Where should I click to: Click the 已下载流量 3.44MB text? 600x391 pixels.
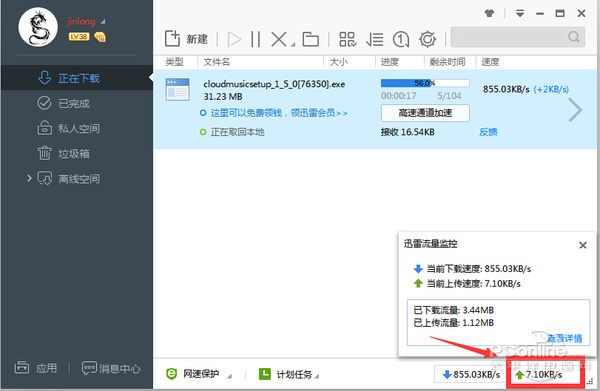click(454, 310)
